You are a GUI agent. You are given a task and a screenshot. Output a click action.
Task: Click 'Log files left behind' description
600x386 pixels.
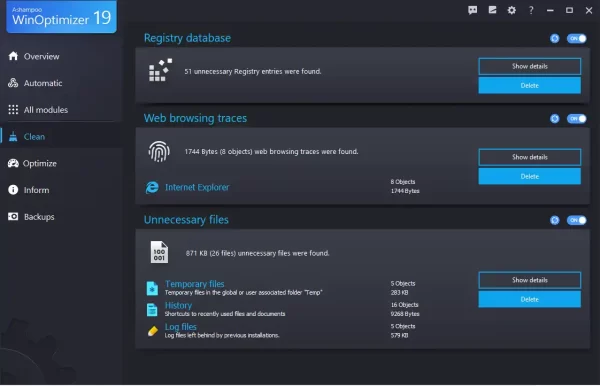tap(222, 336)
